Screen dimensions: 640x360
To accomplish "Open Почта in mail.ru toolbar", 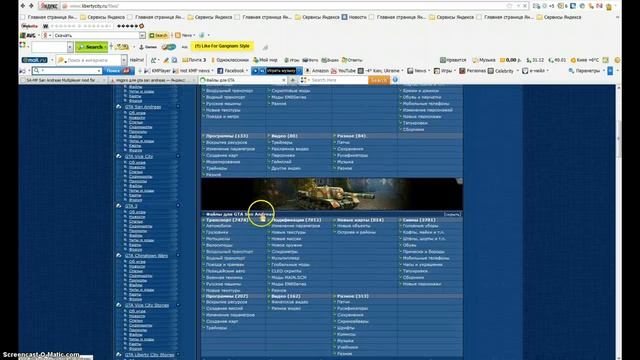I will tap(194, 60).
